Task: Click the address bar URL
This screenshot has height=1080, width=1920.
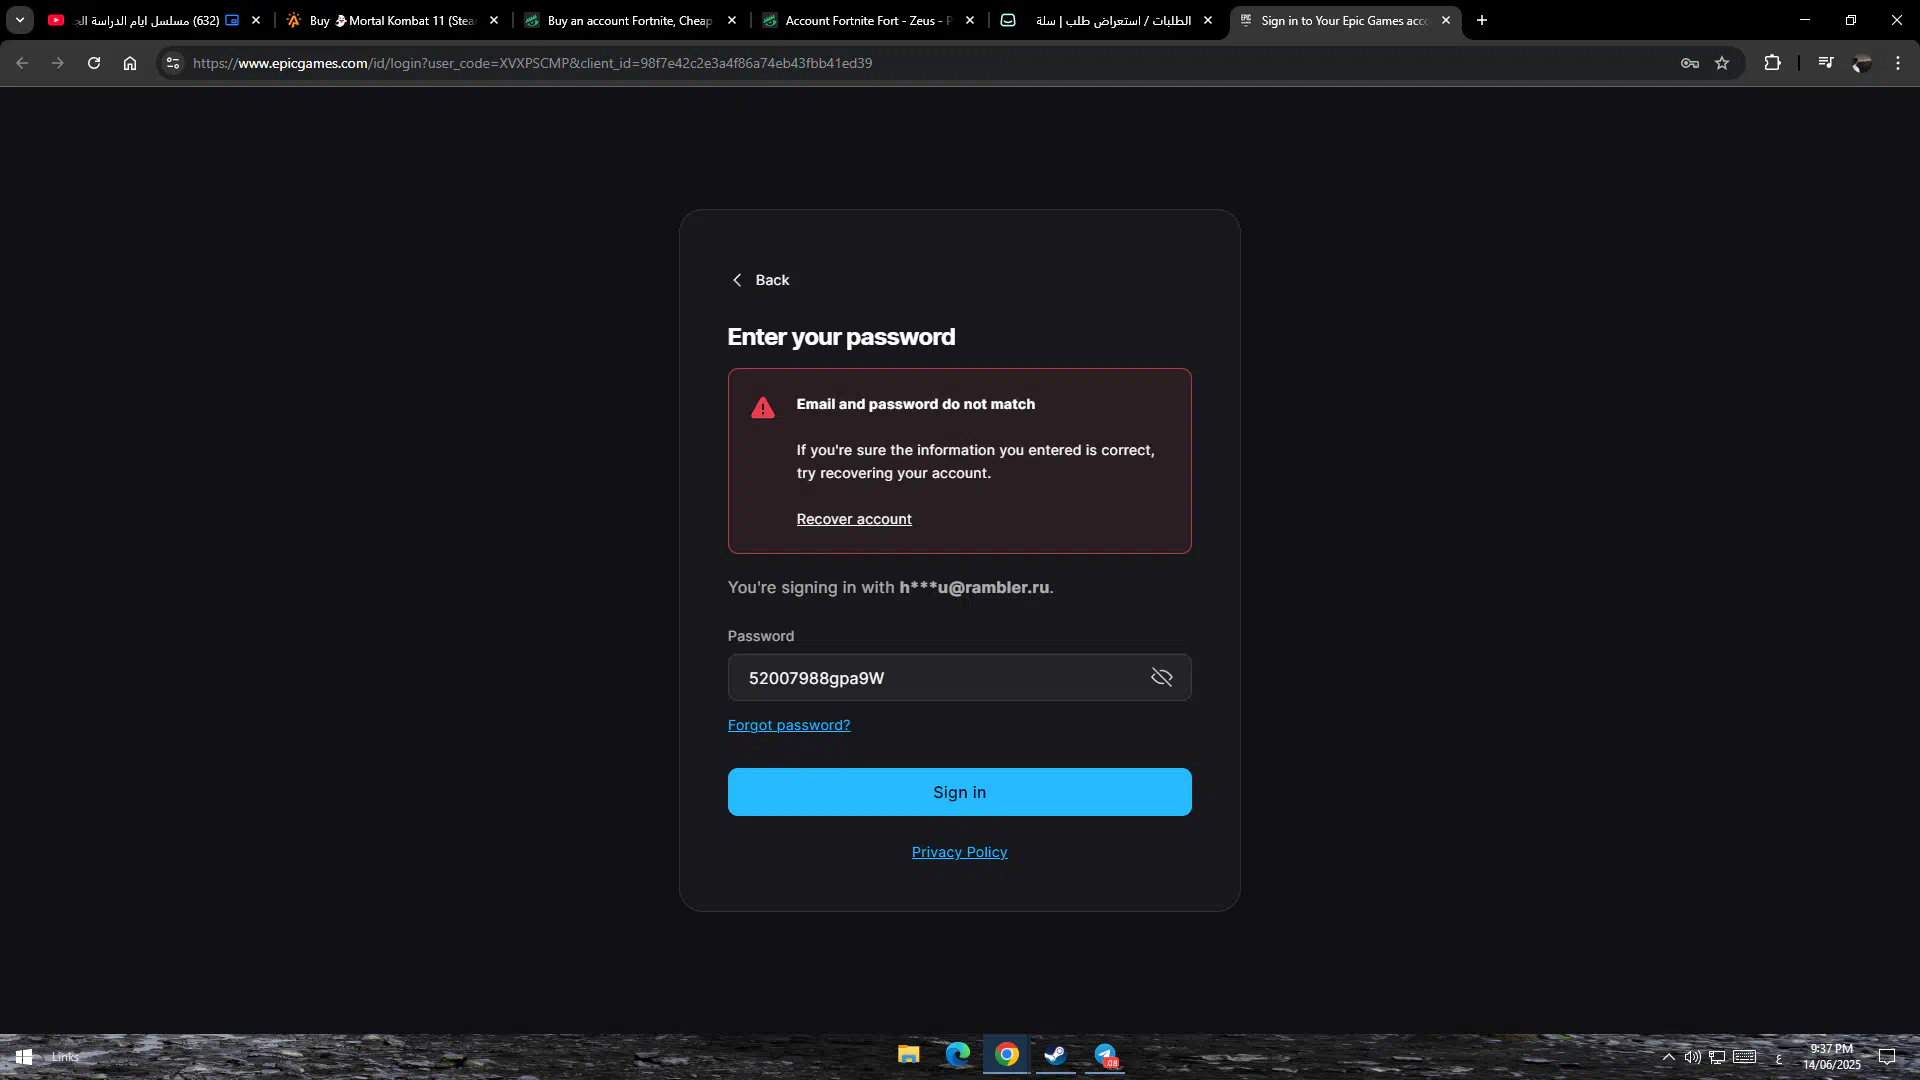Action: 532,63
